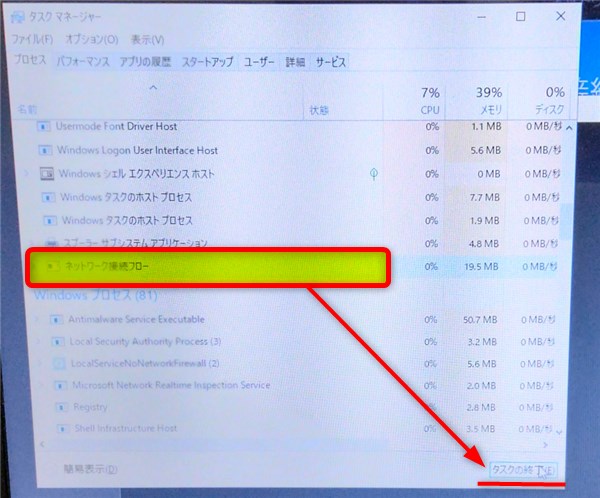Sort by the CPU column header
The width and height of the screenshot is (600, 498).
point(430,110)
